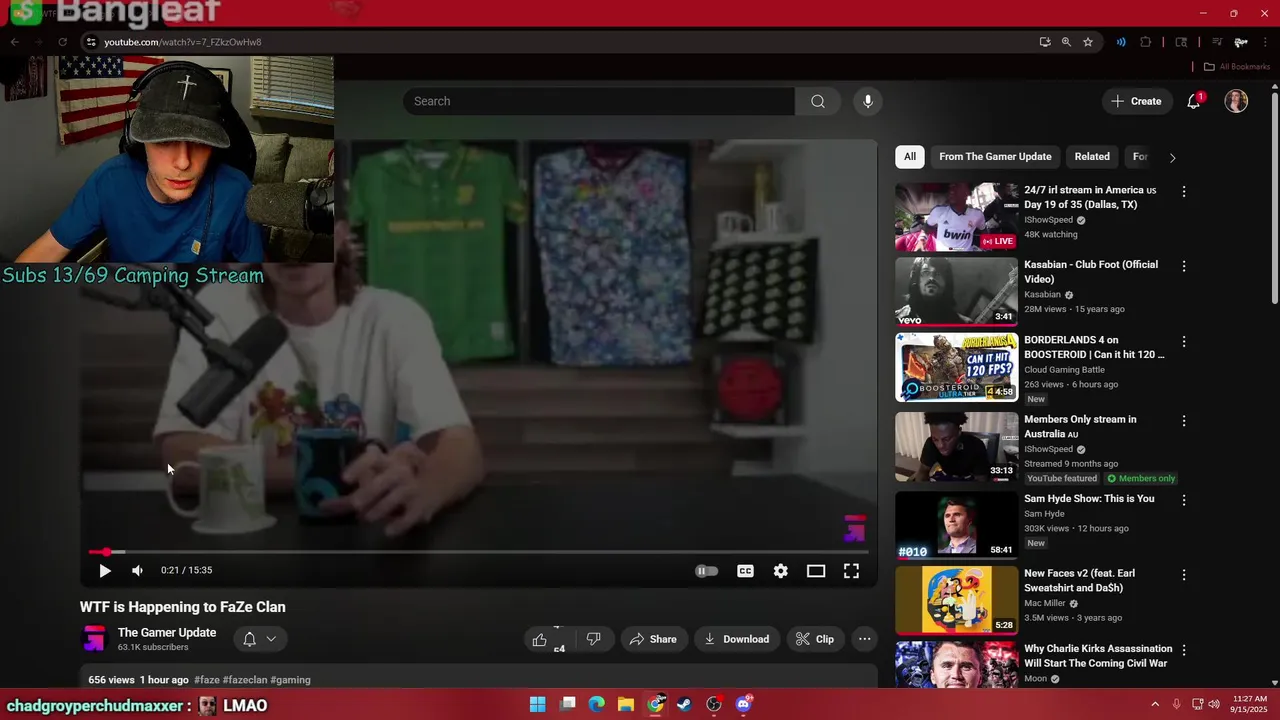Open options for Borderlands 4 video
This screenshot has height=720, width=1280.
1184,341
